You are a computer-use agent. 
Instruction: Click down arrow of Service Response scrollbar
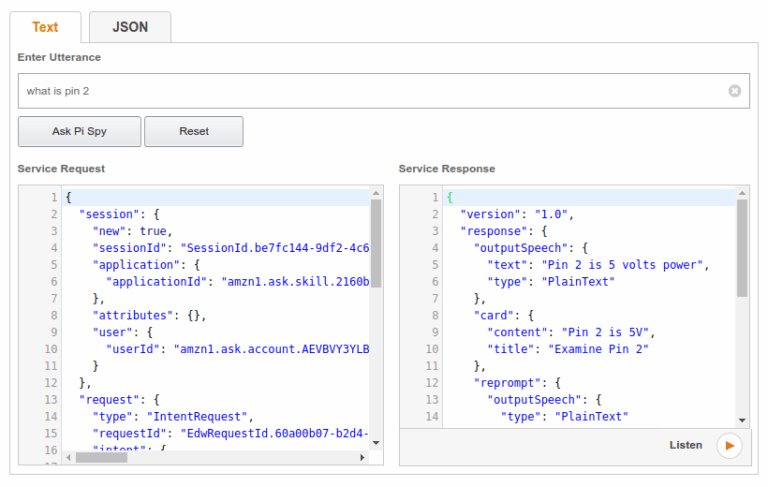click(742, 420)
